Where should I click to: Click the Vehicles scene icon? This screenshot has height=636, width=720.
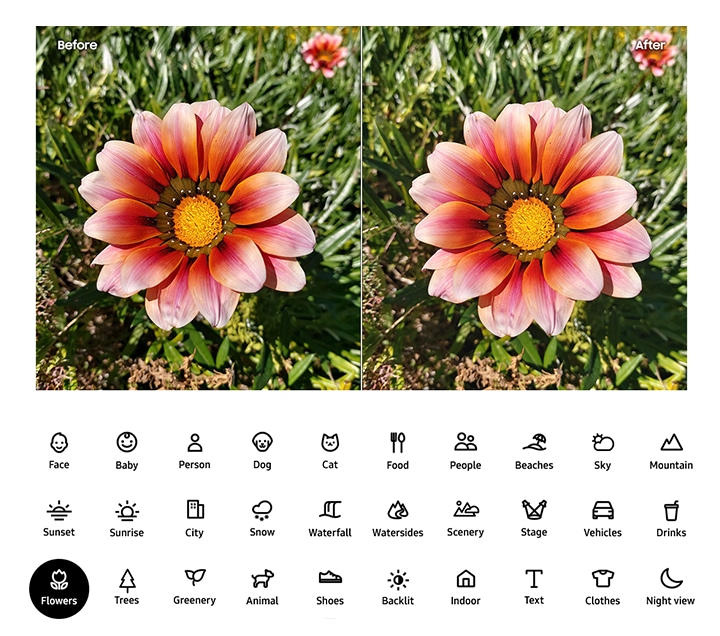click(x=602, y=510)
